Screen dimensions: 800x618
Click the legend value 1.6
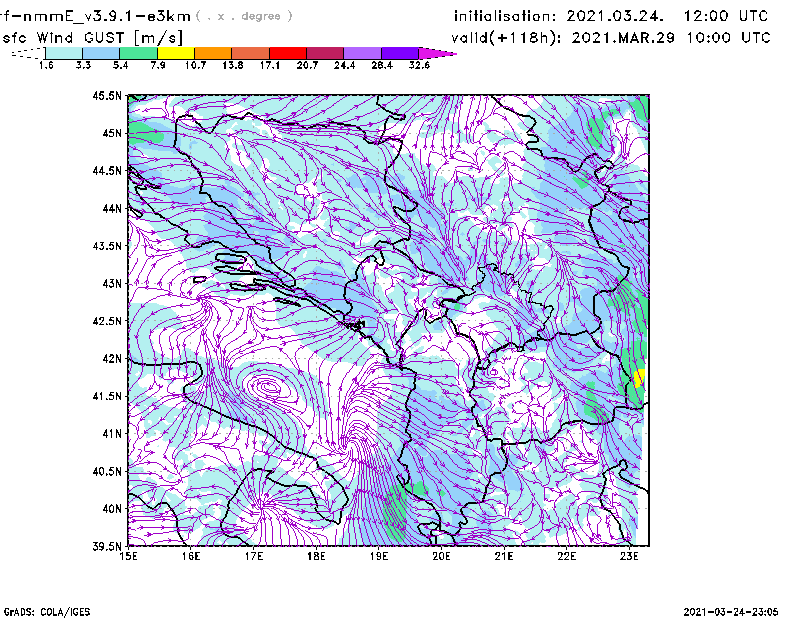[x=46, y=65]
